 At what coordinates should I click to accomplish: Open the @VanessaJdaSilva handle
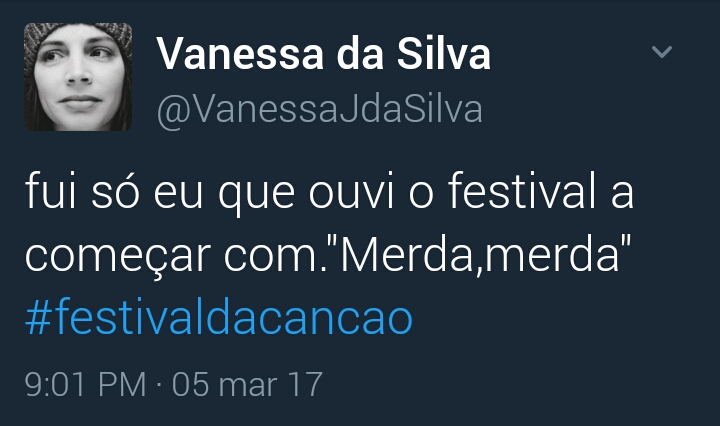320,109
